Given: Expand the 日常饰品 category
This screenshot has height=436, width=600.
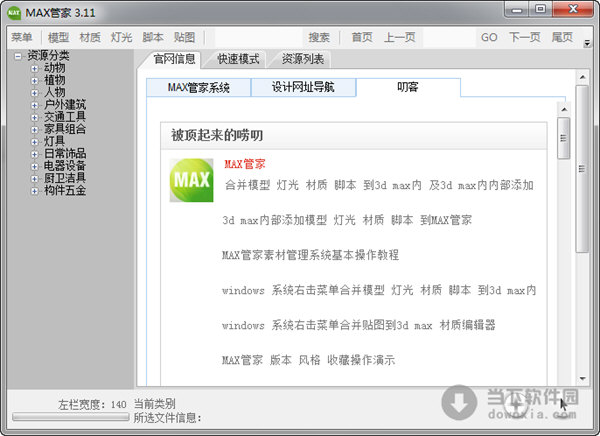Looking at the screenshot, I should [34, 154].
